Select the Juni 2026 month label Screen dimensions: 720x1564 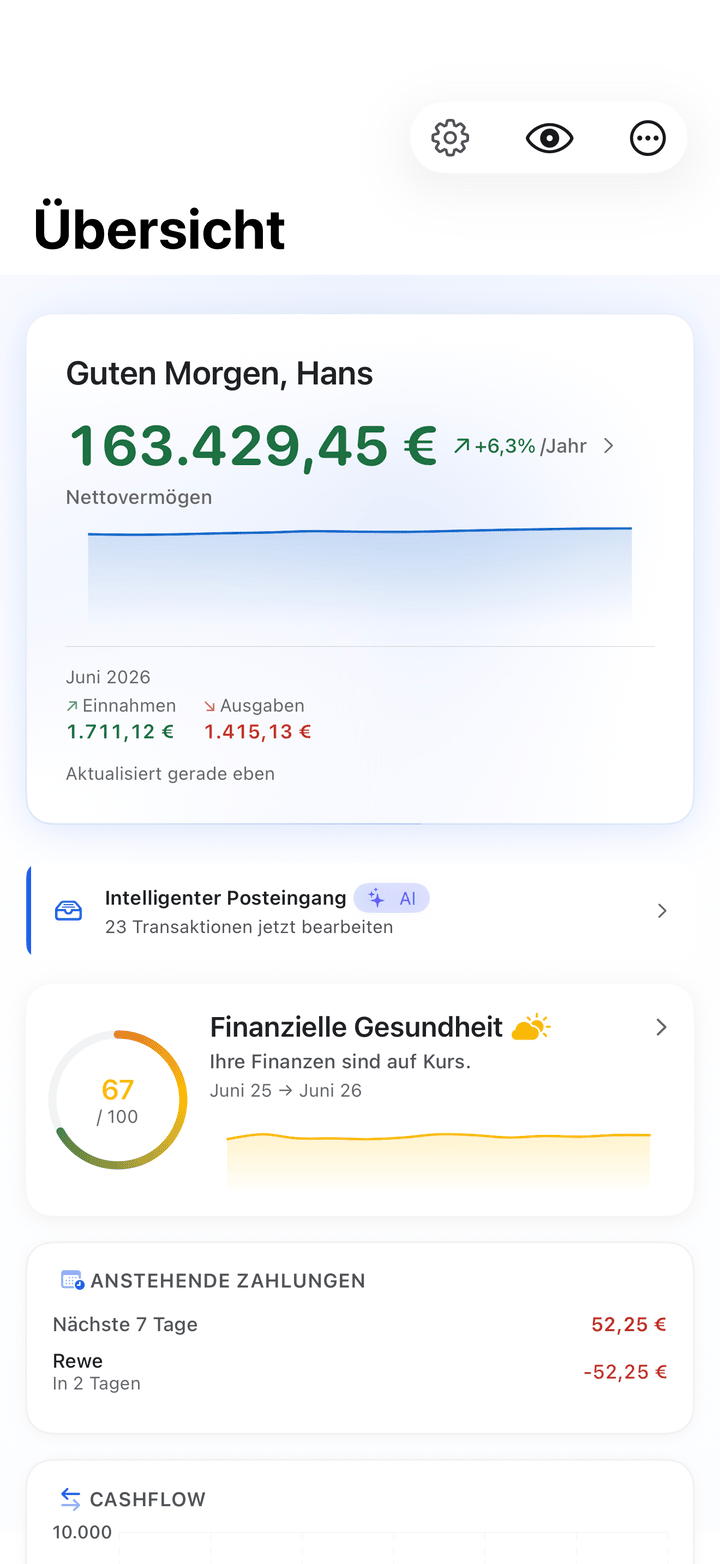[108, 677]
